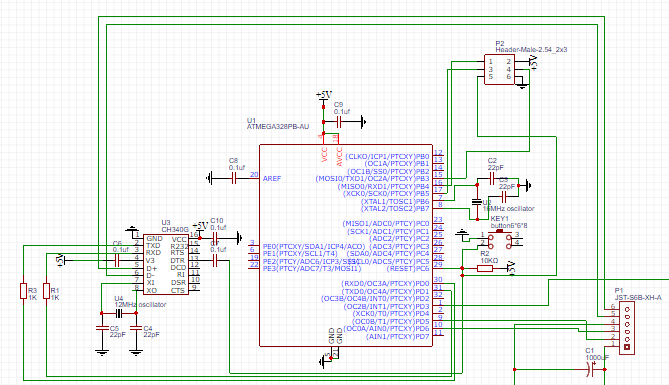Select the R1 1K resistor symbol

[x=46, y=291]
